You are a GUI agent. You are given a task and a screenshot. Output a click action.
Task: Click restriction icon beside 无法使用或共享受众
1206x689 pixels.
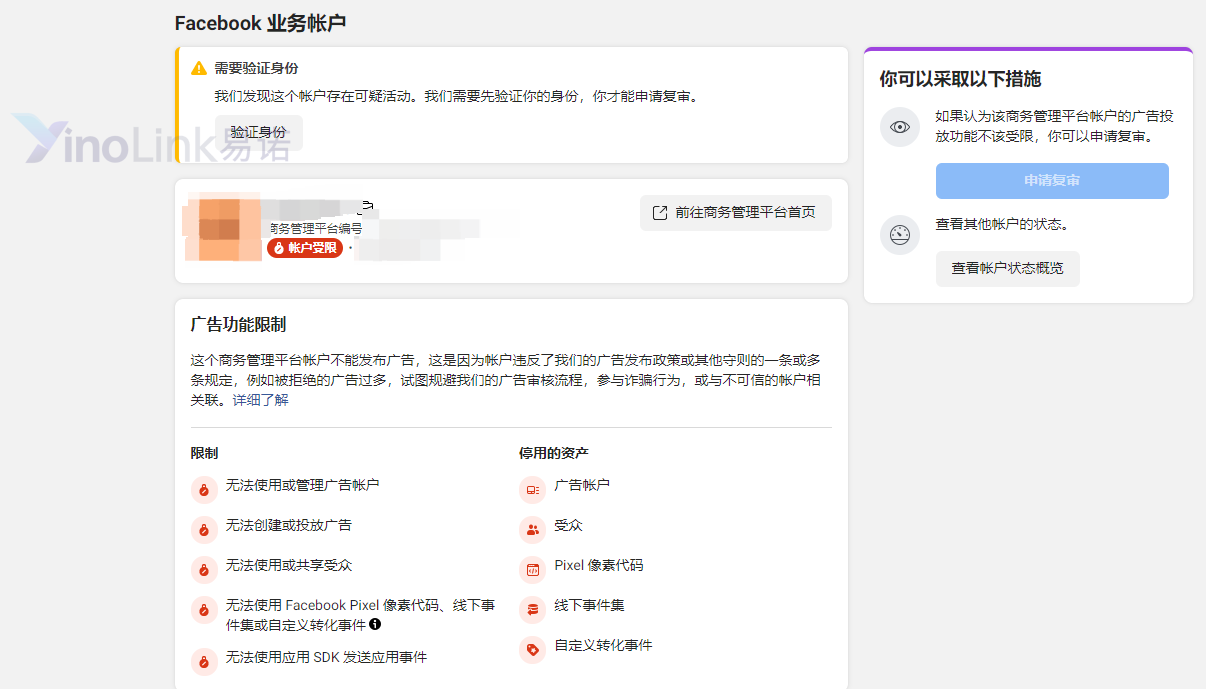point(204,570)
